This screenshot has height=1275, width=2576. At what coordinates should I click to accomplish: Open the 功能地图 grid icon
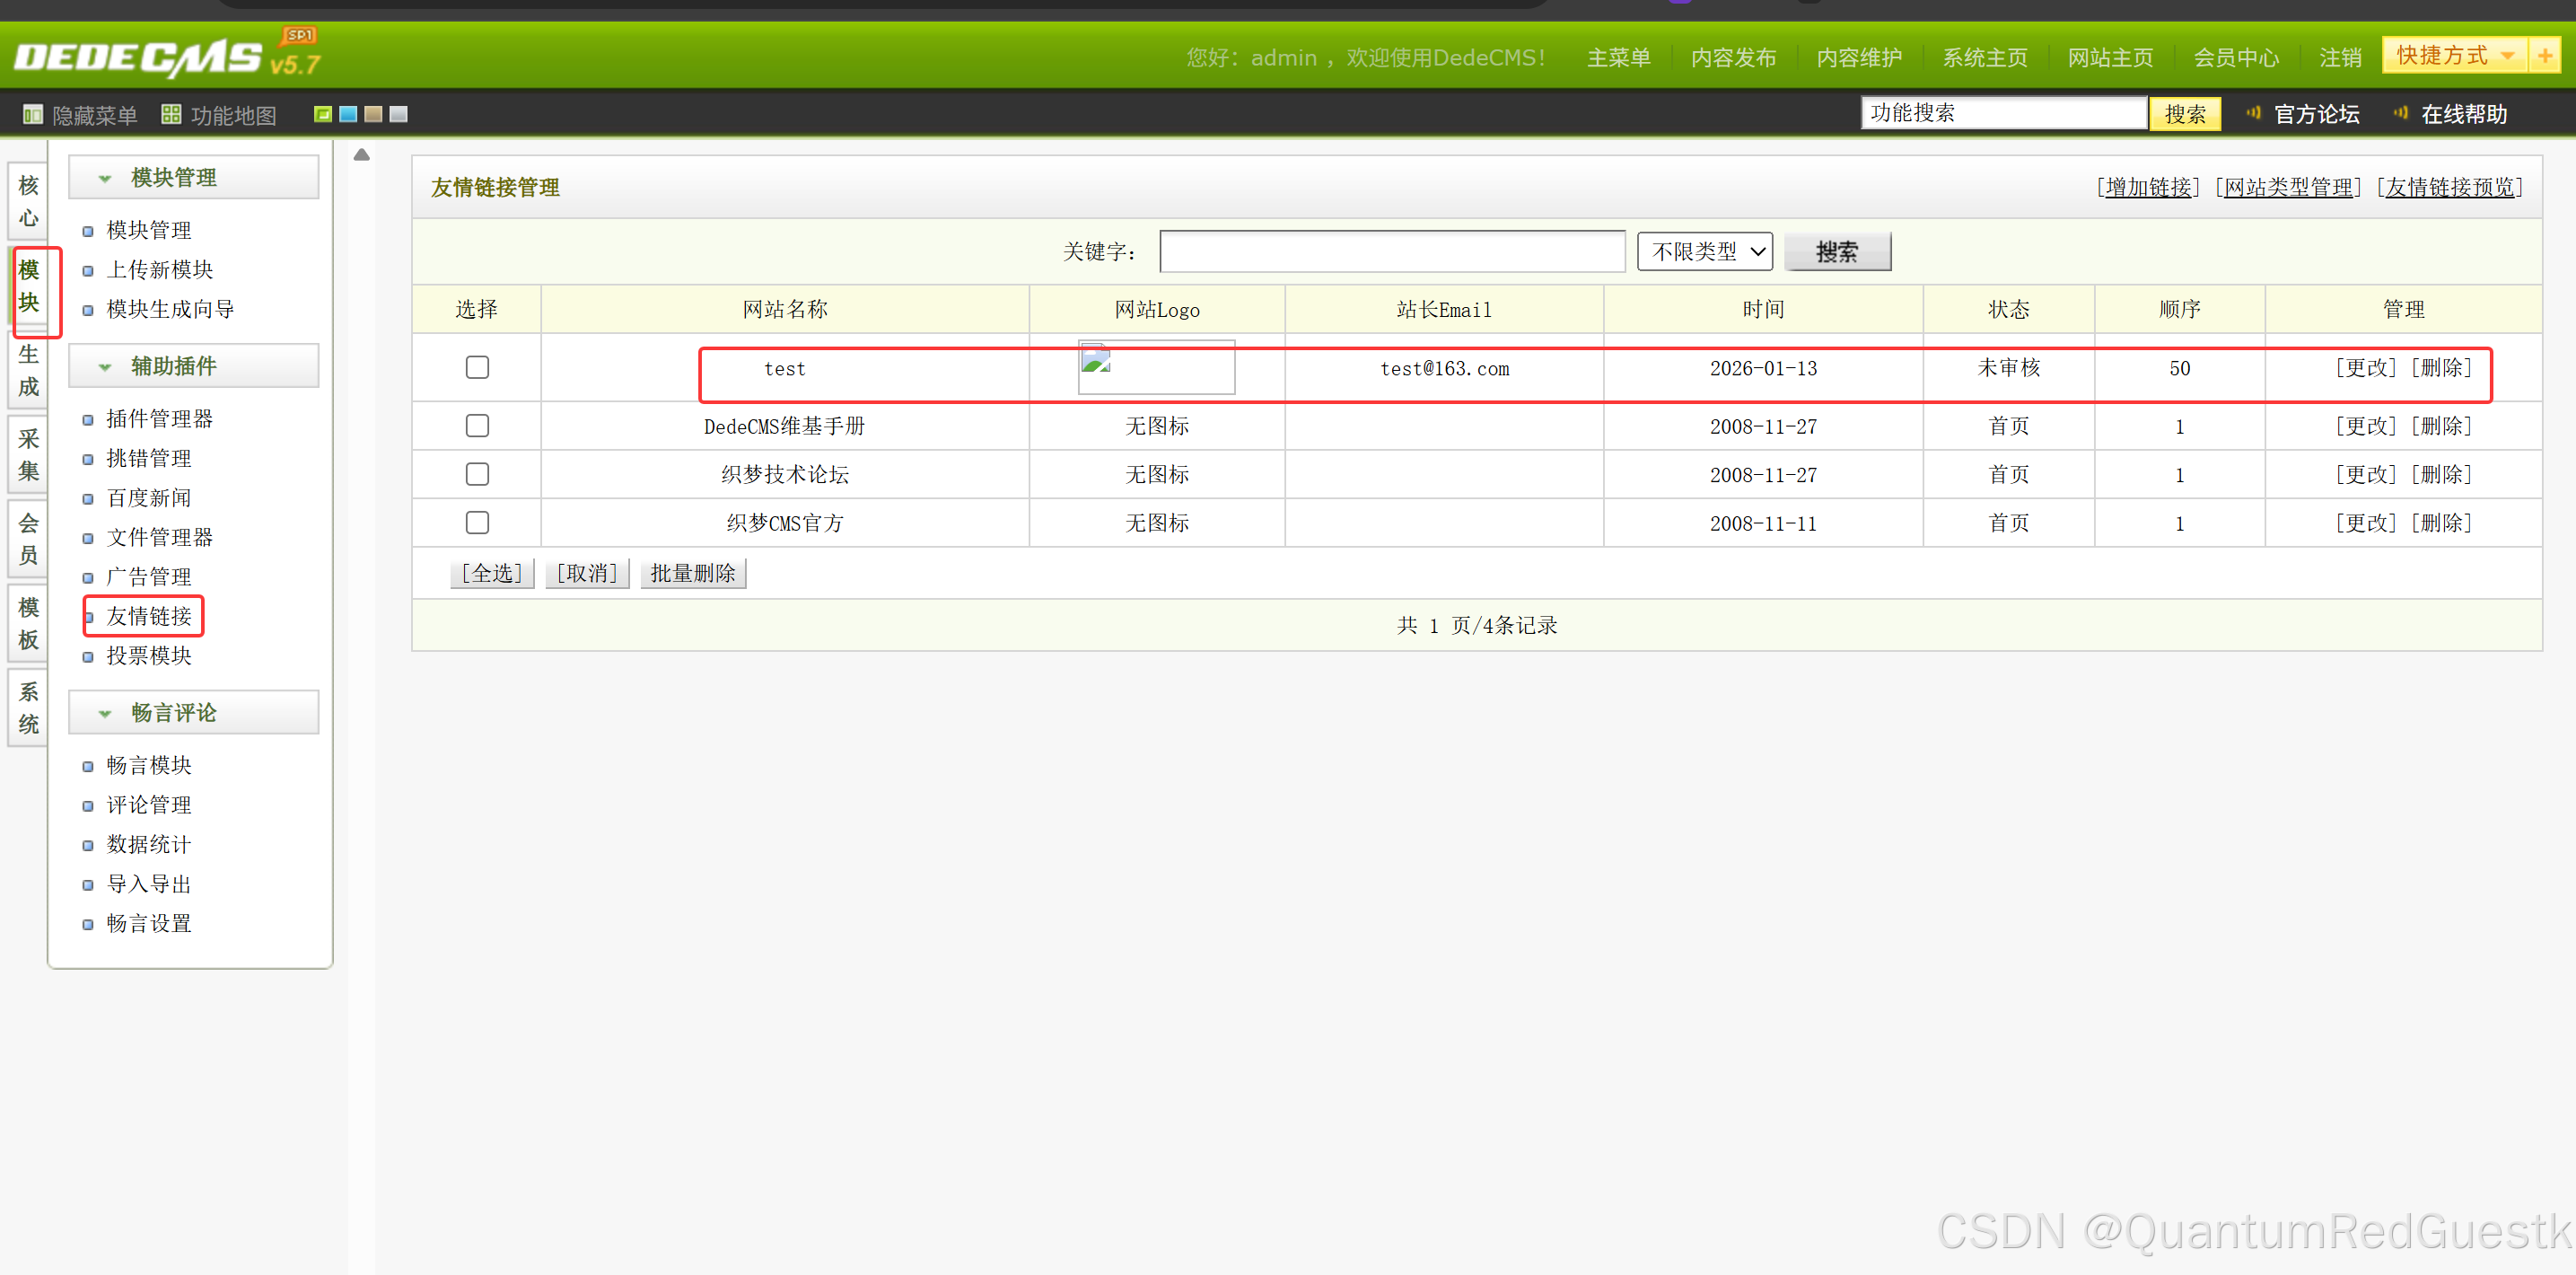click(171, 115)
